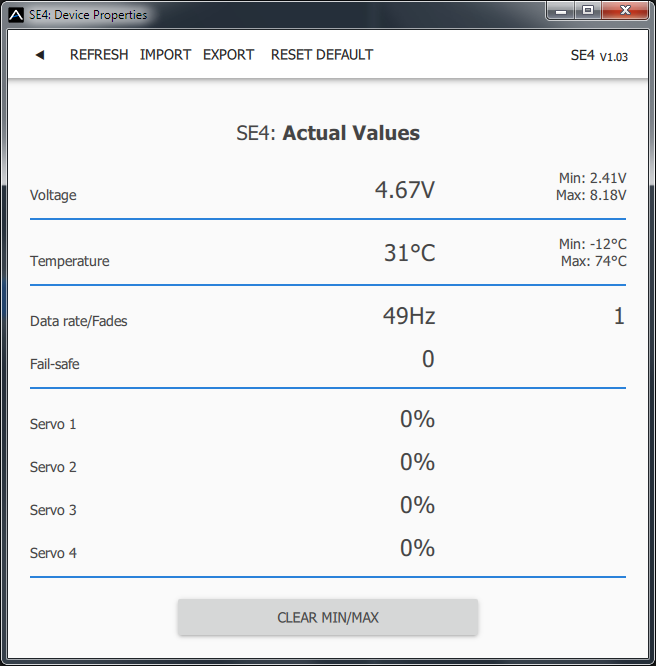This screenshot has width=656, height=666.
Task: Open the IMPORT option
Action: point(165,55)
